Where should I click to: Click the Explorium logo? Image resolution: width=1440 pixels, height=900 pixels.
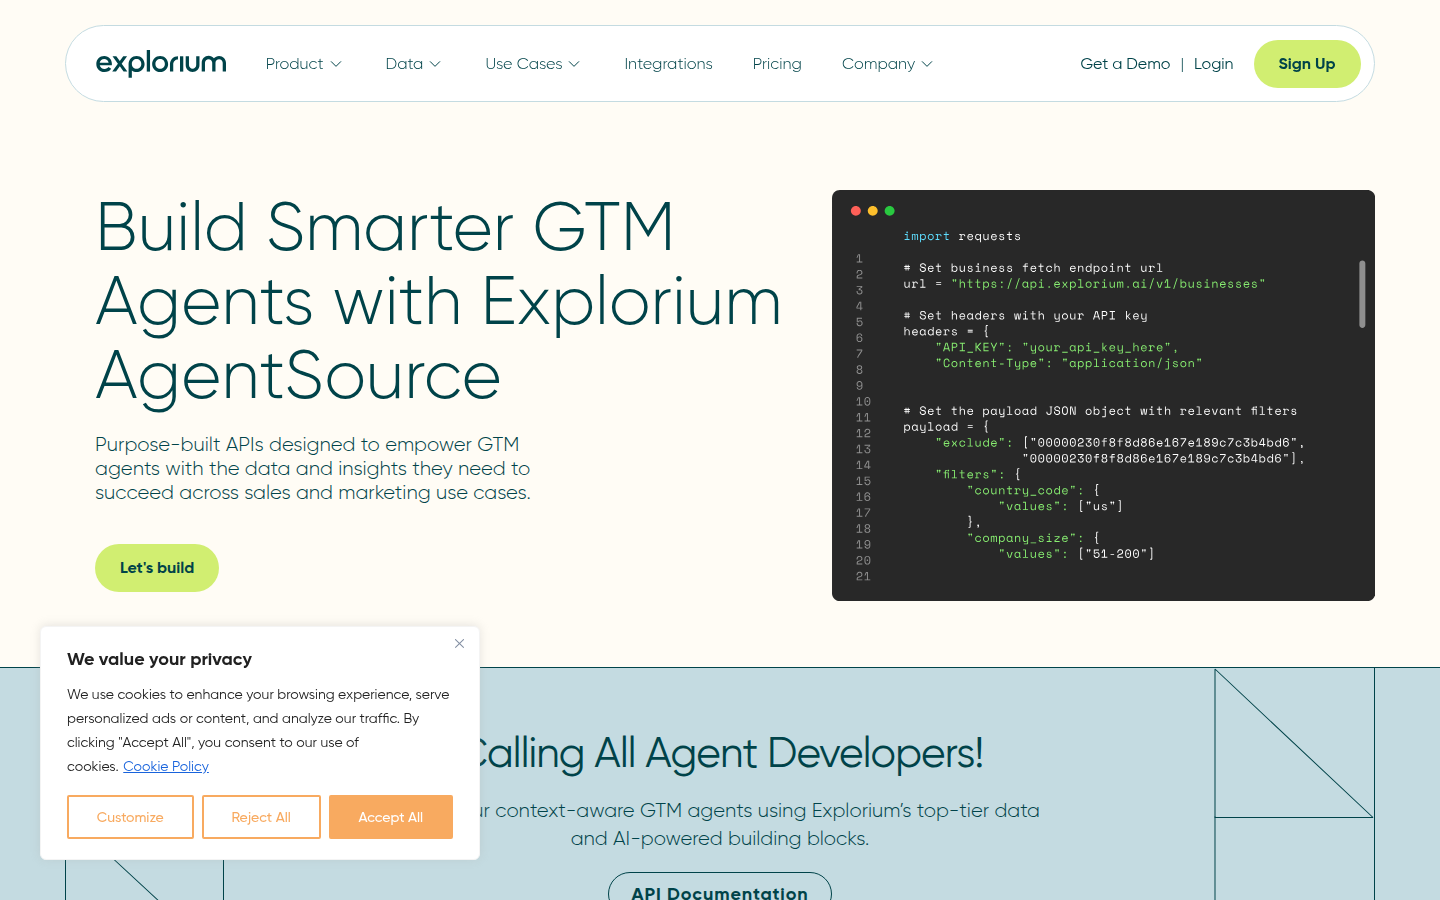click(161, 64)
